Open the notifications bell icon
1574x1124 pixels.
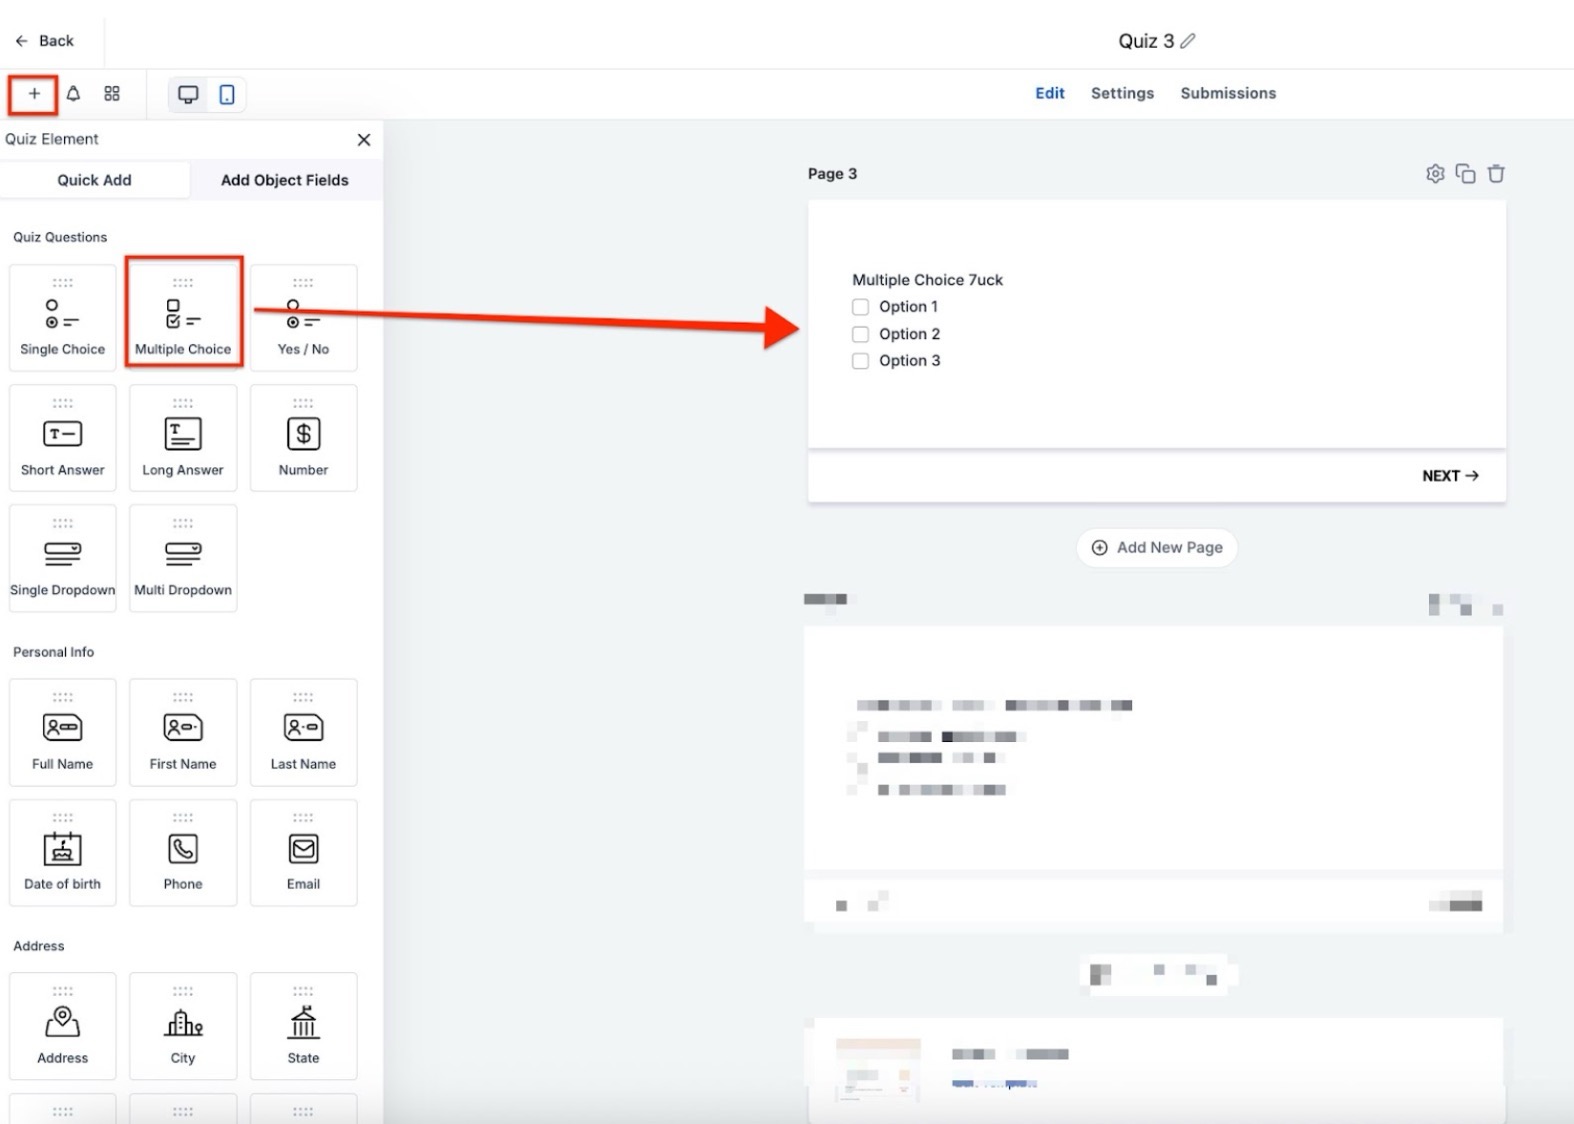tap(73, 94)
